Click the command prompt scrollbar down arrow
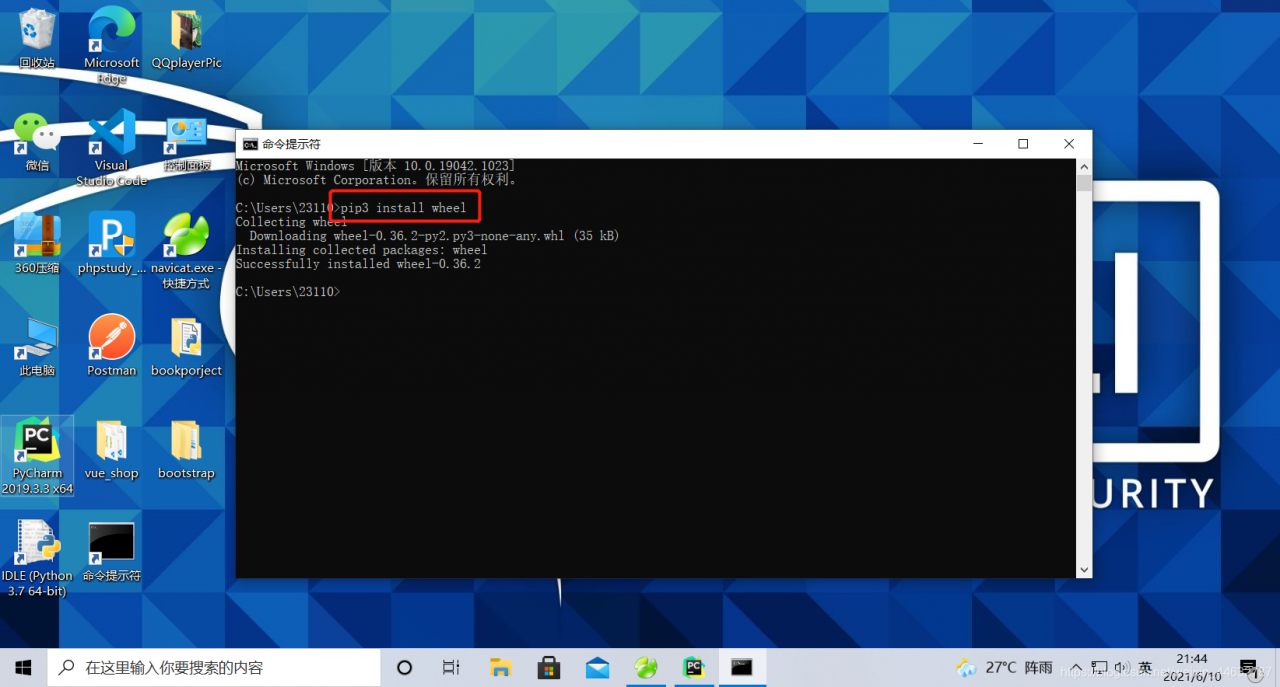1280x687 pixels. click(1083, 570)
